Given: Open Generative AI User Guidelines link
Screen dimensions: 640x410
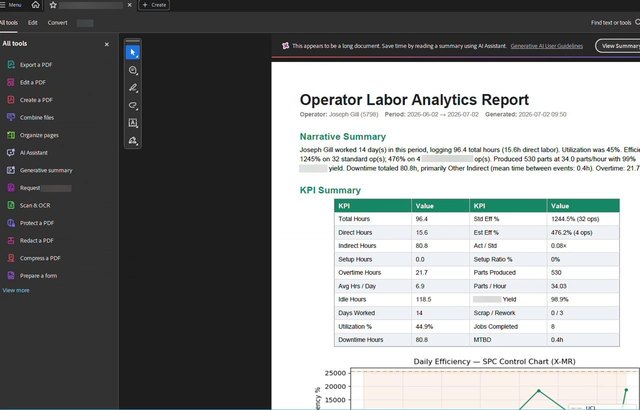Looking at the screenshot, I should coord(547,46).
